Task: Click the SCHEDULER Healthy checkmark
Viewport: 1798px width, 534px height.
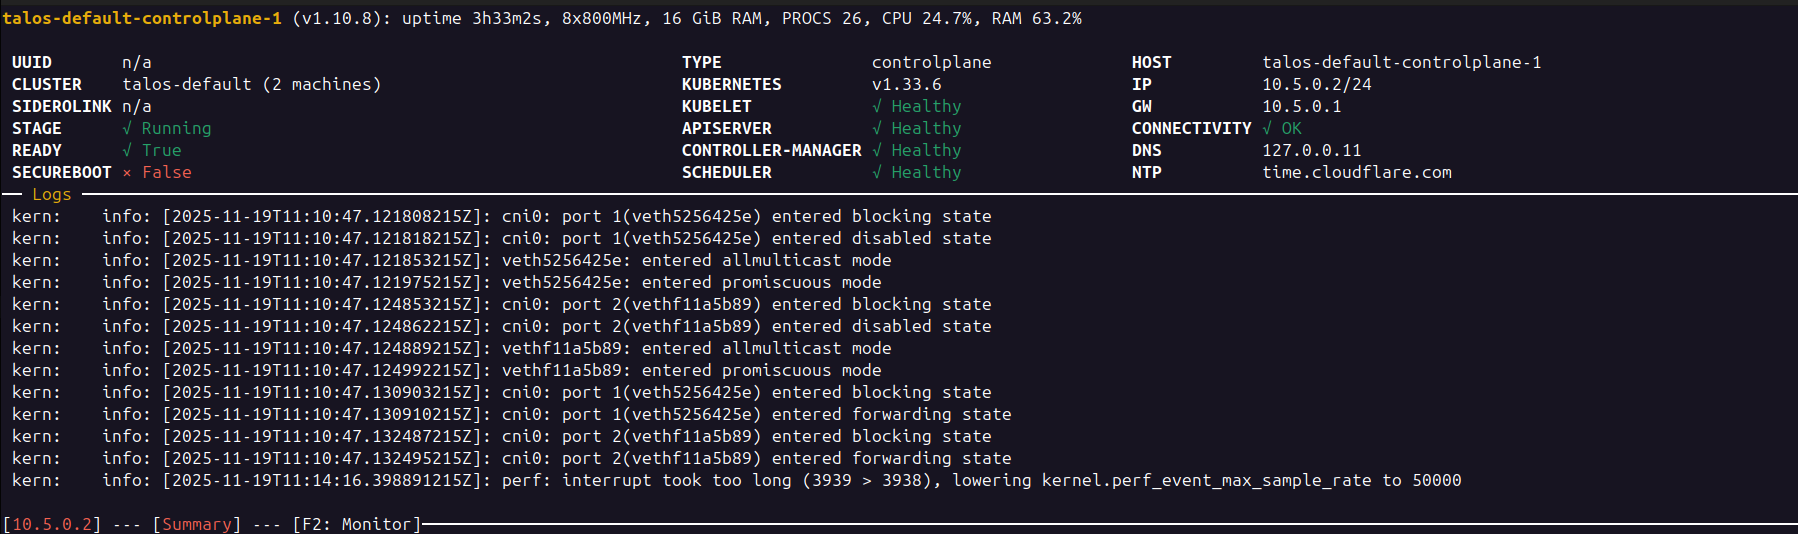Action: click(877, 173)
